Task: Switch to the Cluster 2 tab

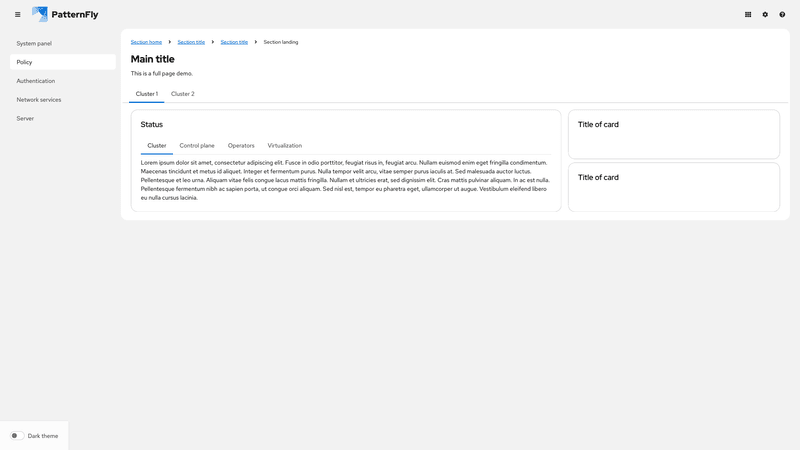Action: [183, 94]
